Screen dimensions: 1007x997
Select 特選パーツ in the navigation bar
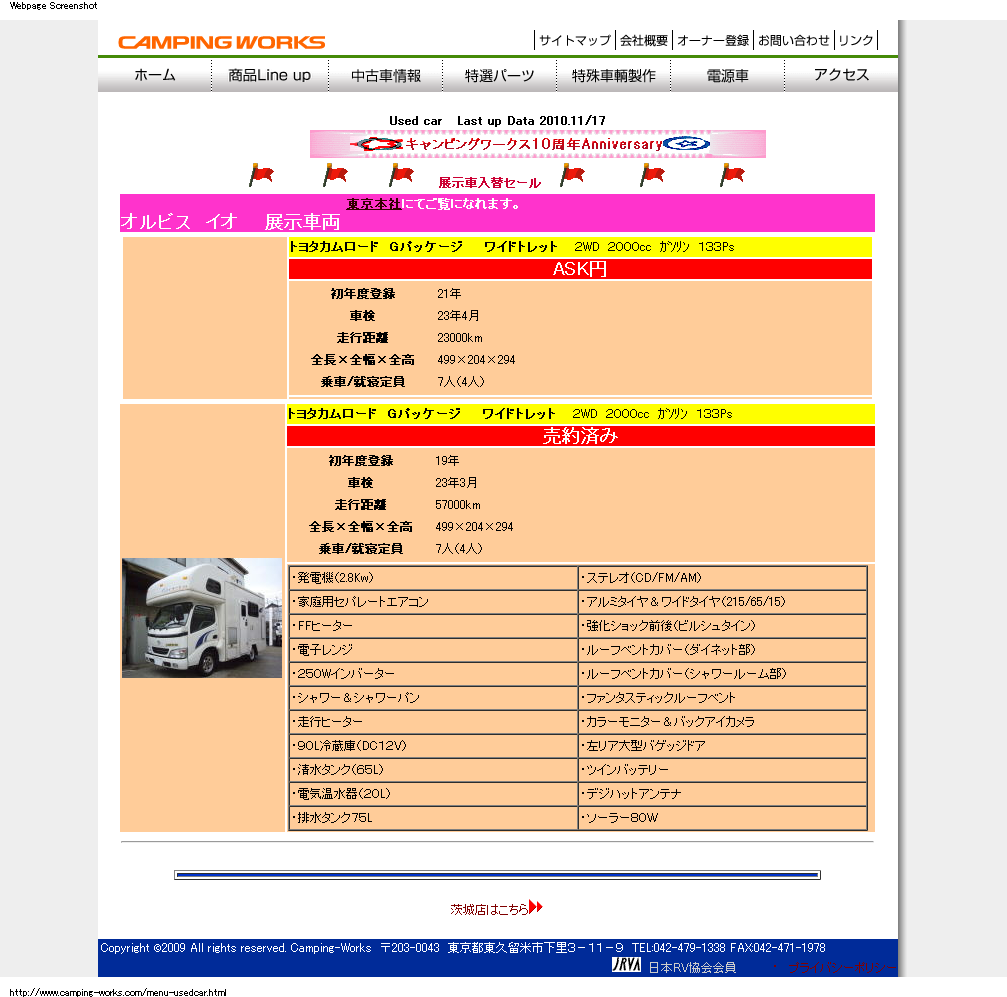point(500,75)
